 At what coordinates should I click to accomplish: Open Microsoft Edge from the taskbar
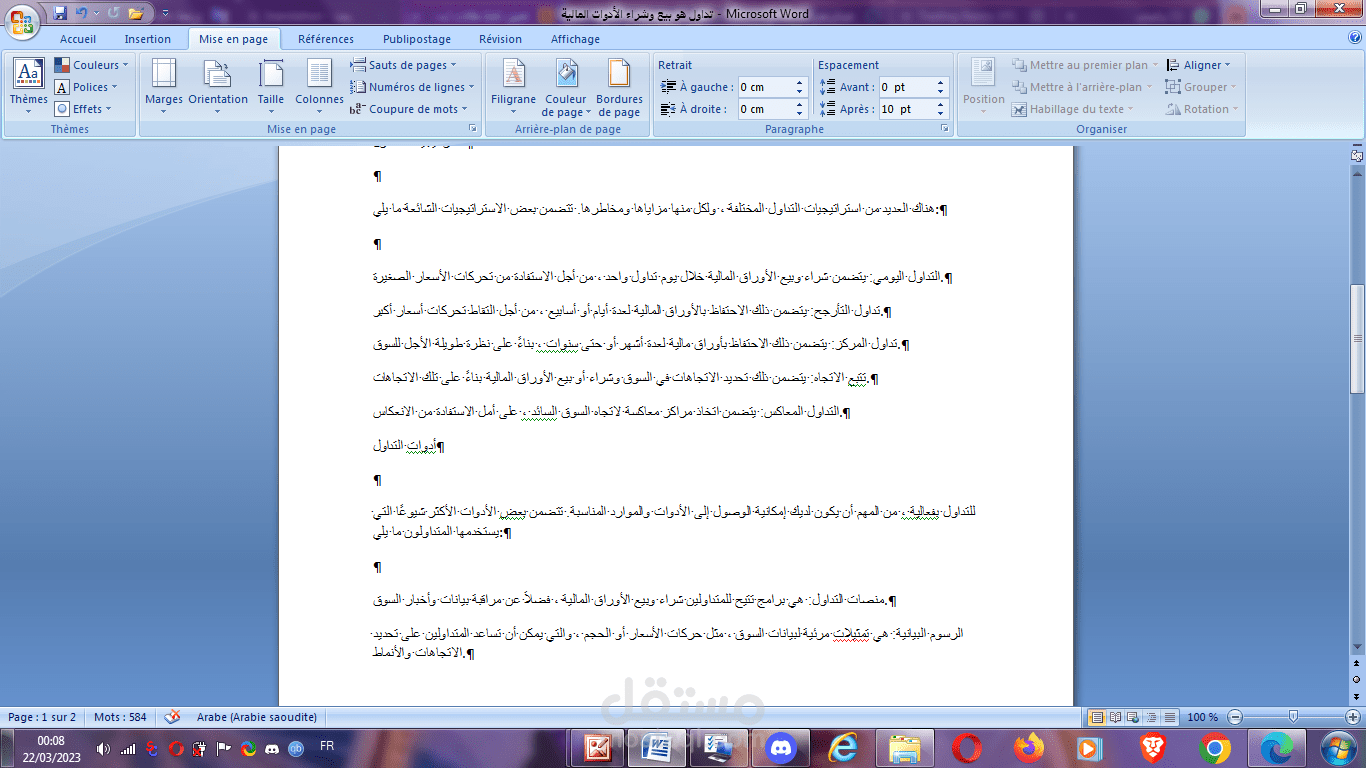(x=1277, y=748)
